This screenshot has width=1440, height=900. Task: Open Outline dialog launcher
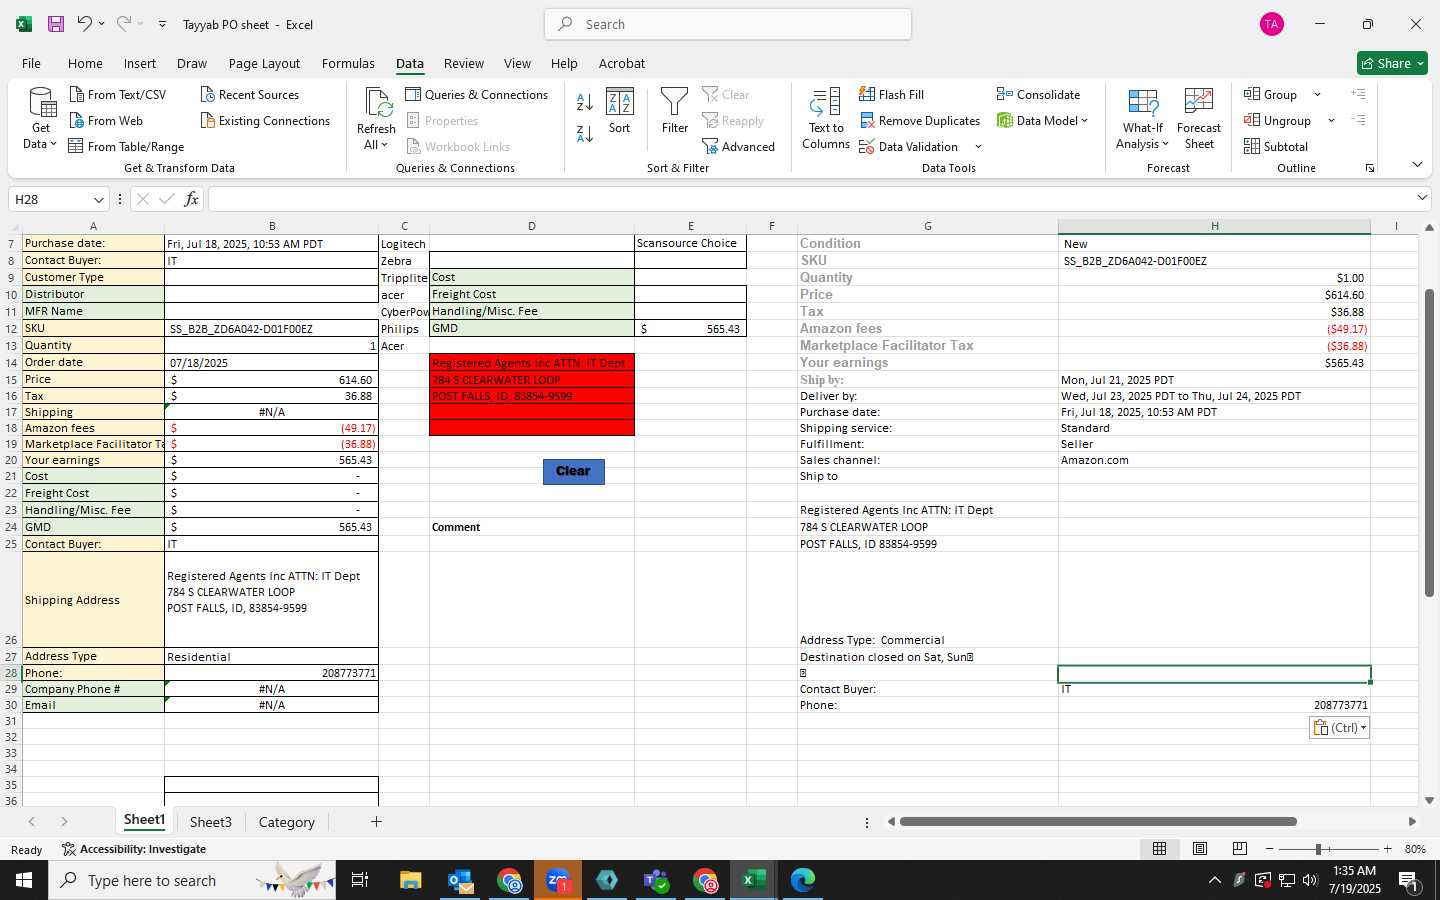point(1370,168)
